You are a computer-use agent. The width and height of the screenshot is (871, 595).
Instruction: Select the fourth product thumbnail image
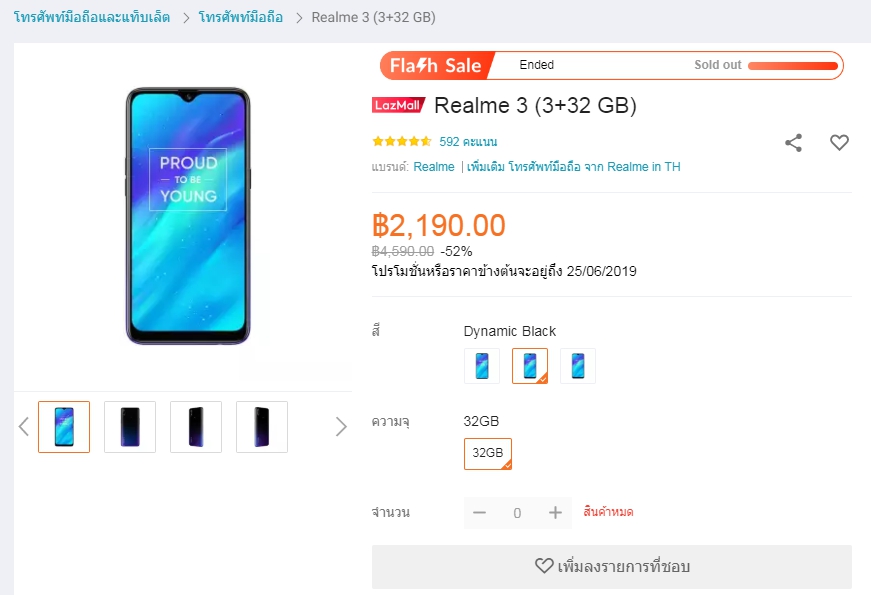coord(262,427)
